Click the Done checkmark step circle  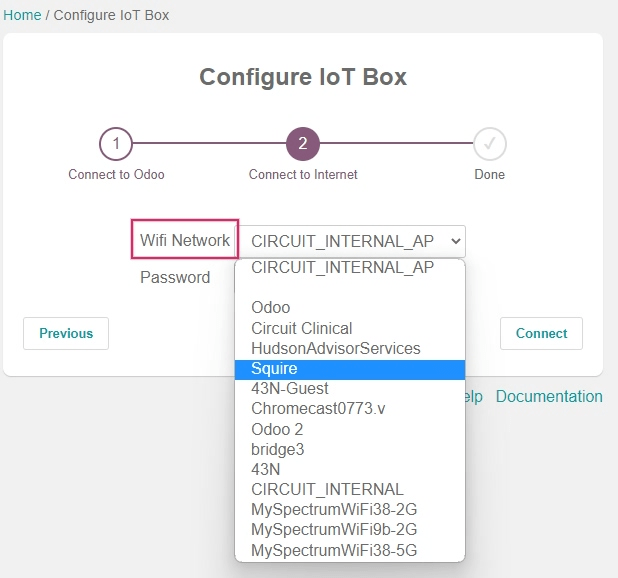click(490, 144)
